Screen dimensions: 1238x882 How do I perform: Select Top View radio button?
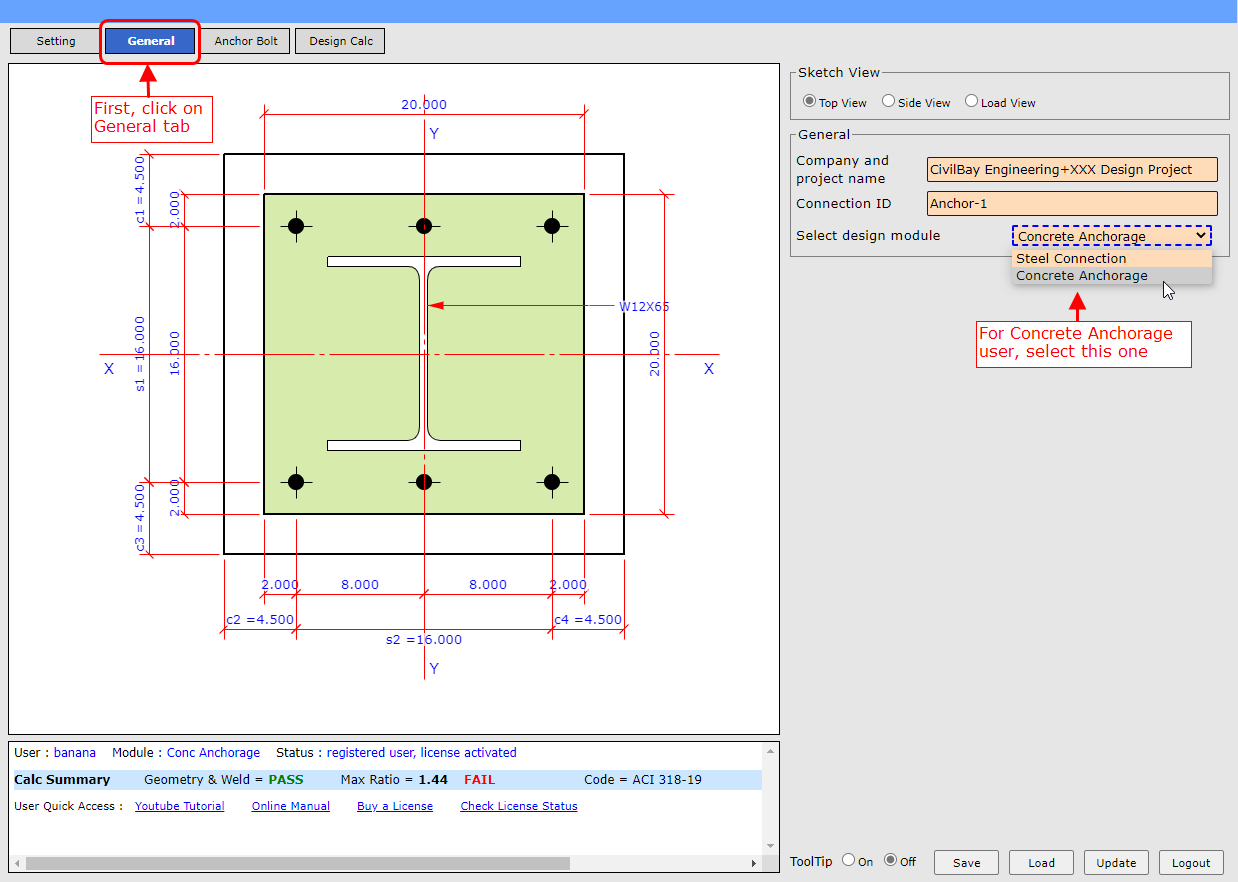pyautogui.click(x=810, y=102)
